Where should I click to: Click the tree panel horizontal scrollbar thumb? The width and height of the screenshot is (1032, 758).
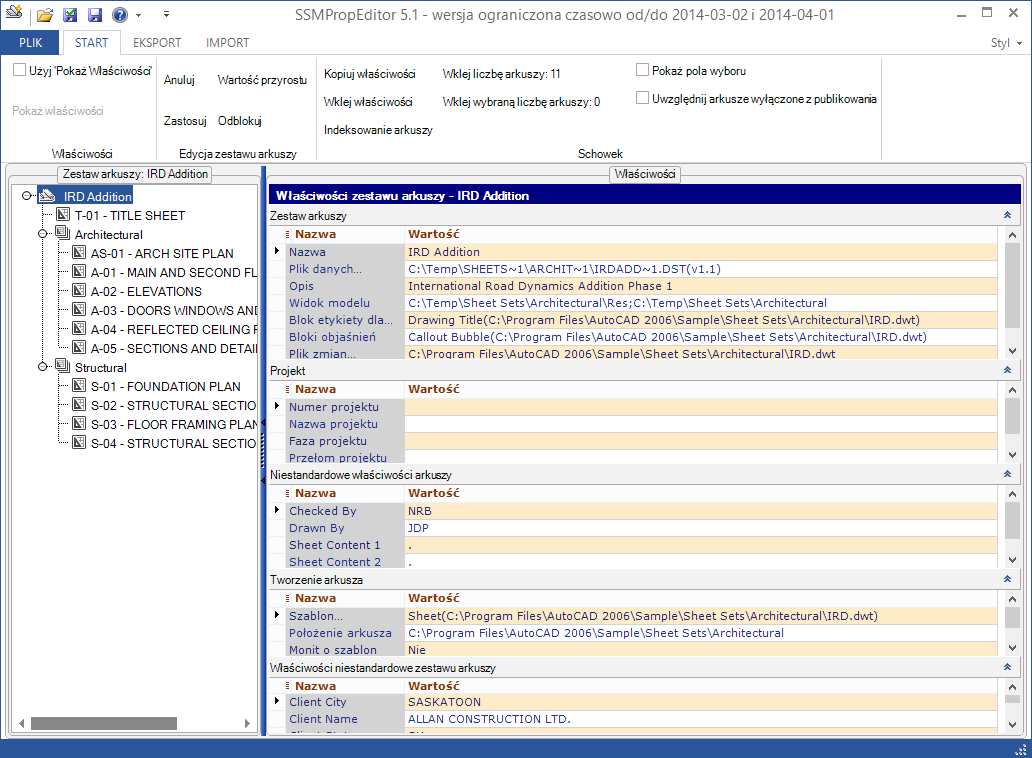(x=104, y=723)
